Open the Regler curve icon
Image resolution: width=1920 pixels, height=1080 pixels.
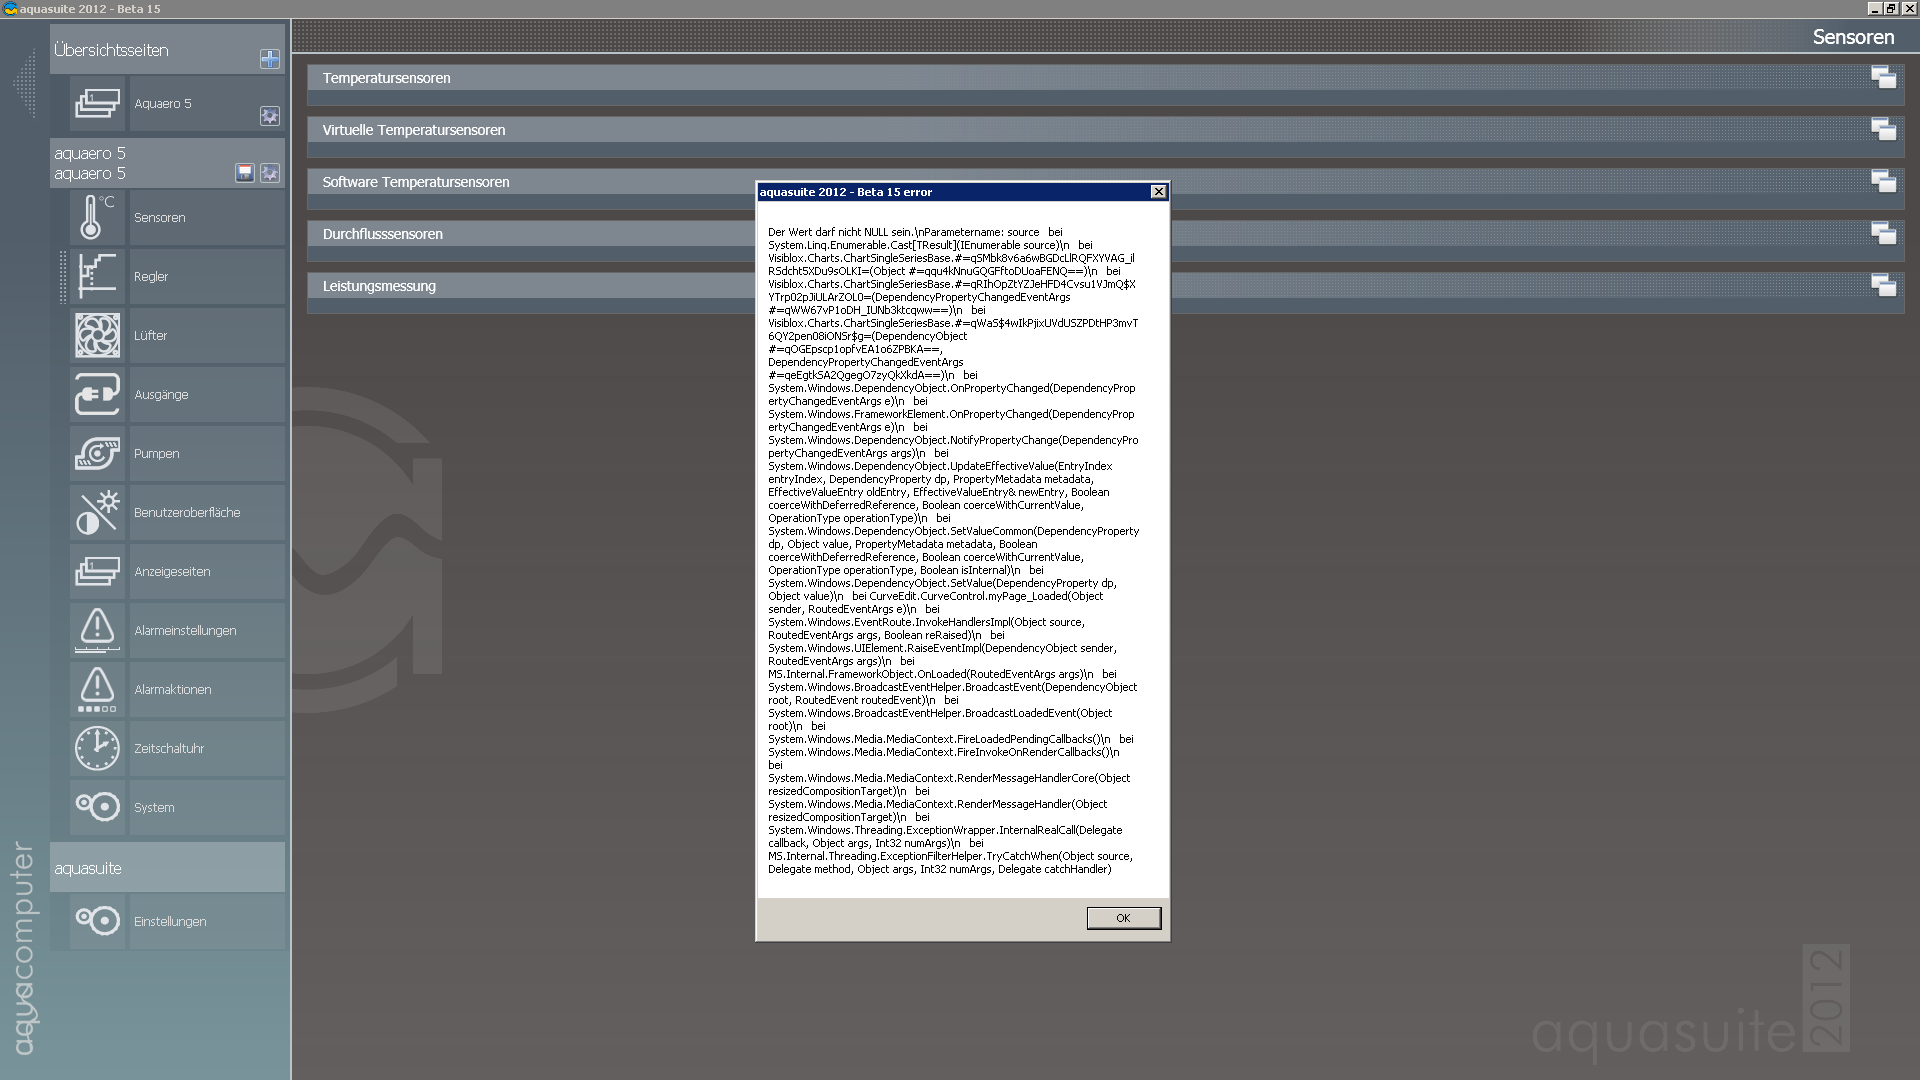click(x=97, y=276)
